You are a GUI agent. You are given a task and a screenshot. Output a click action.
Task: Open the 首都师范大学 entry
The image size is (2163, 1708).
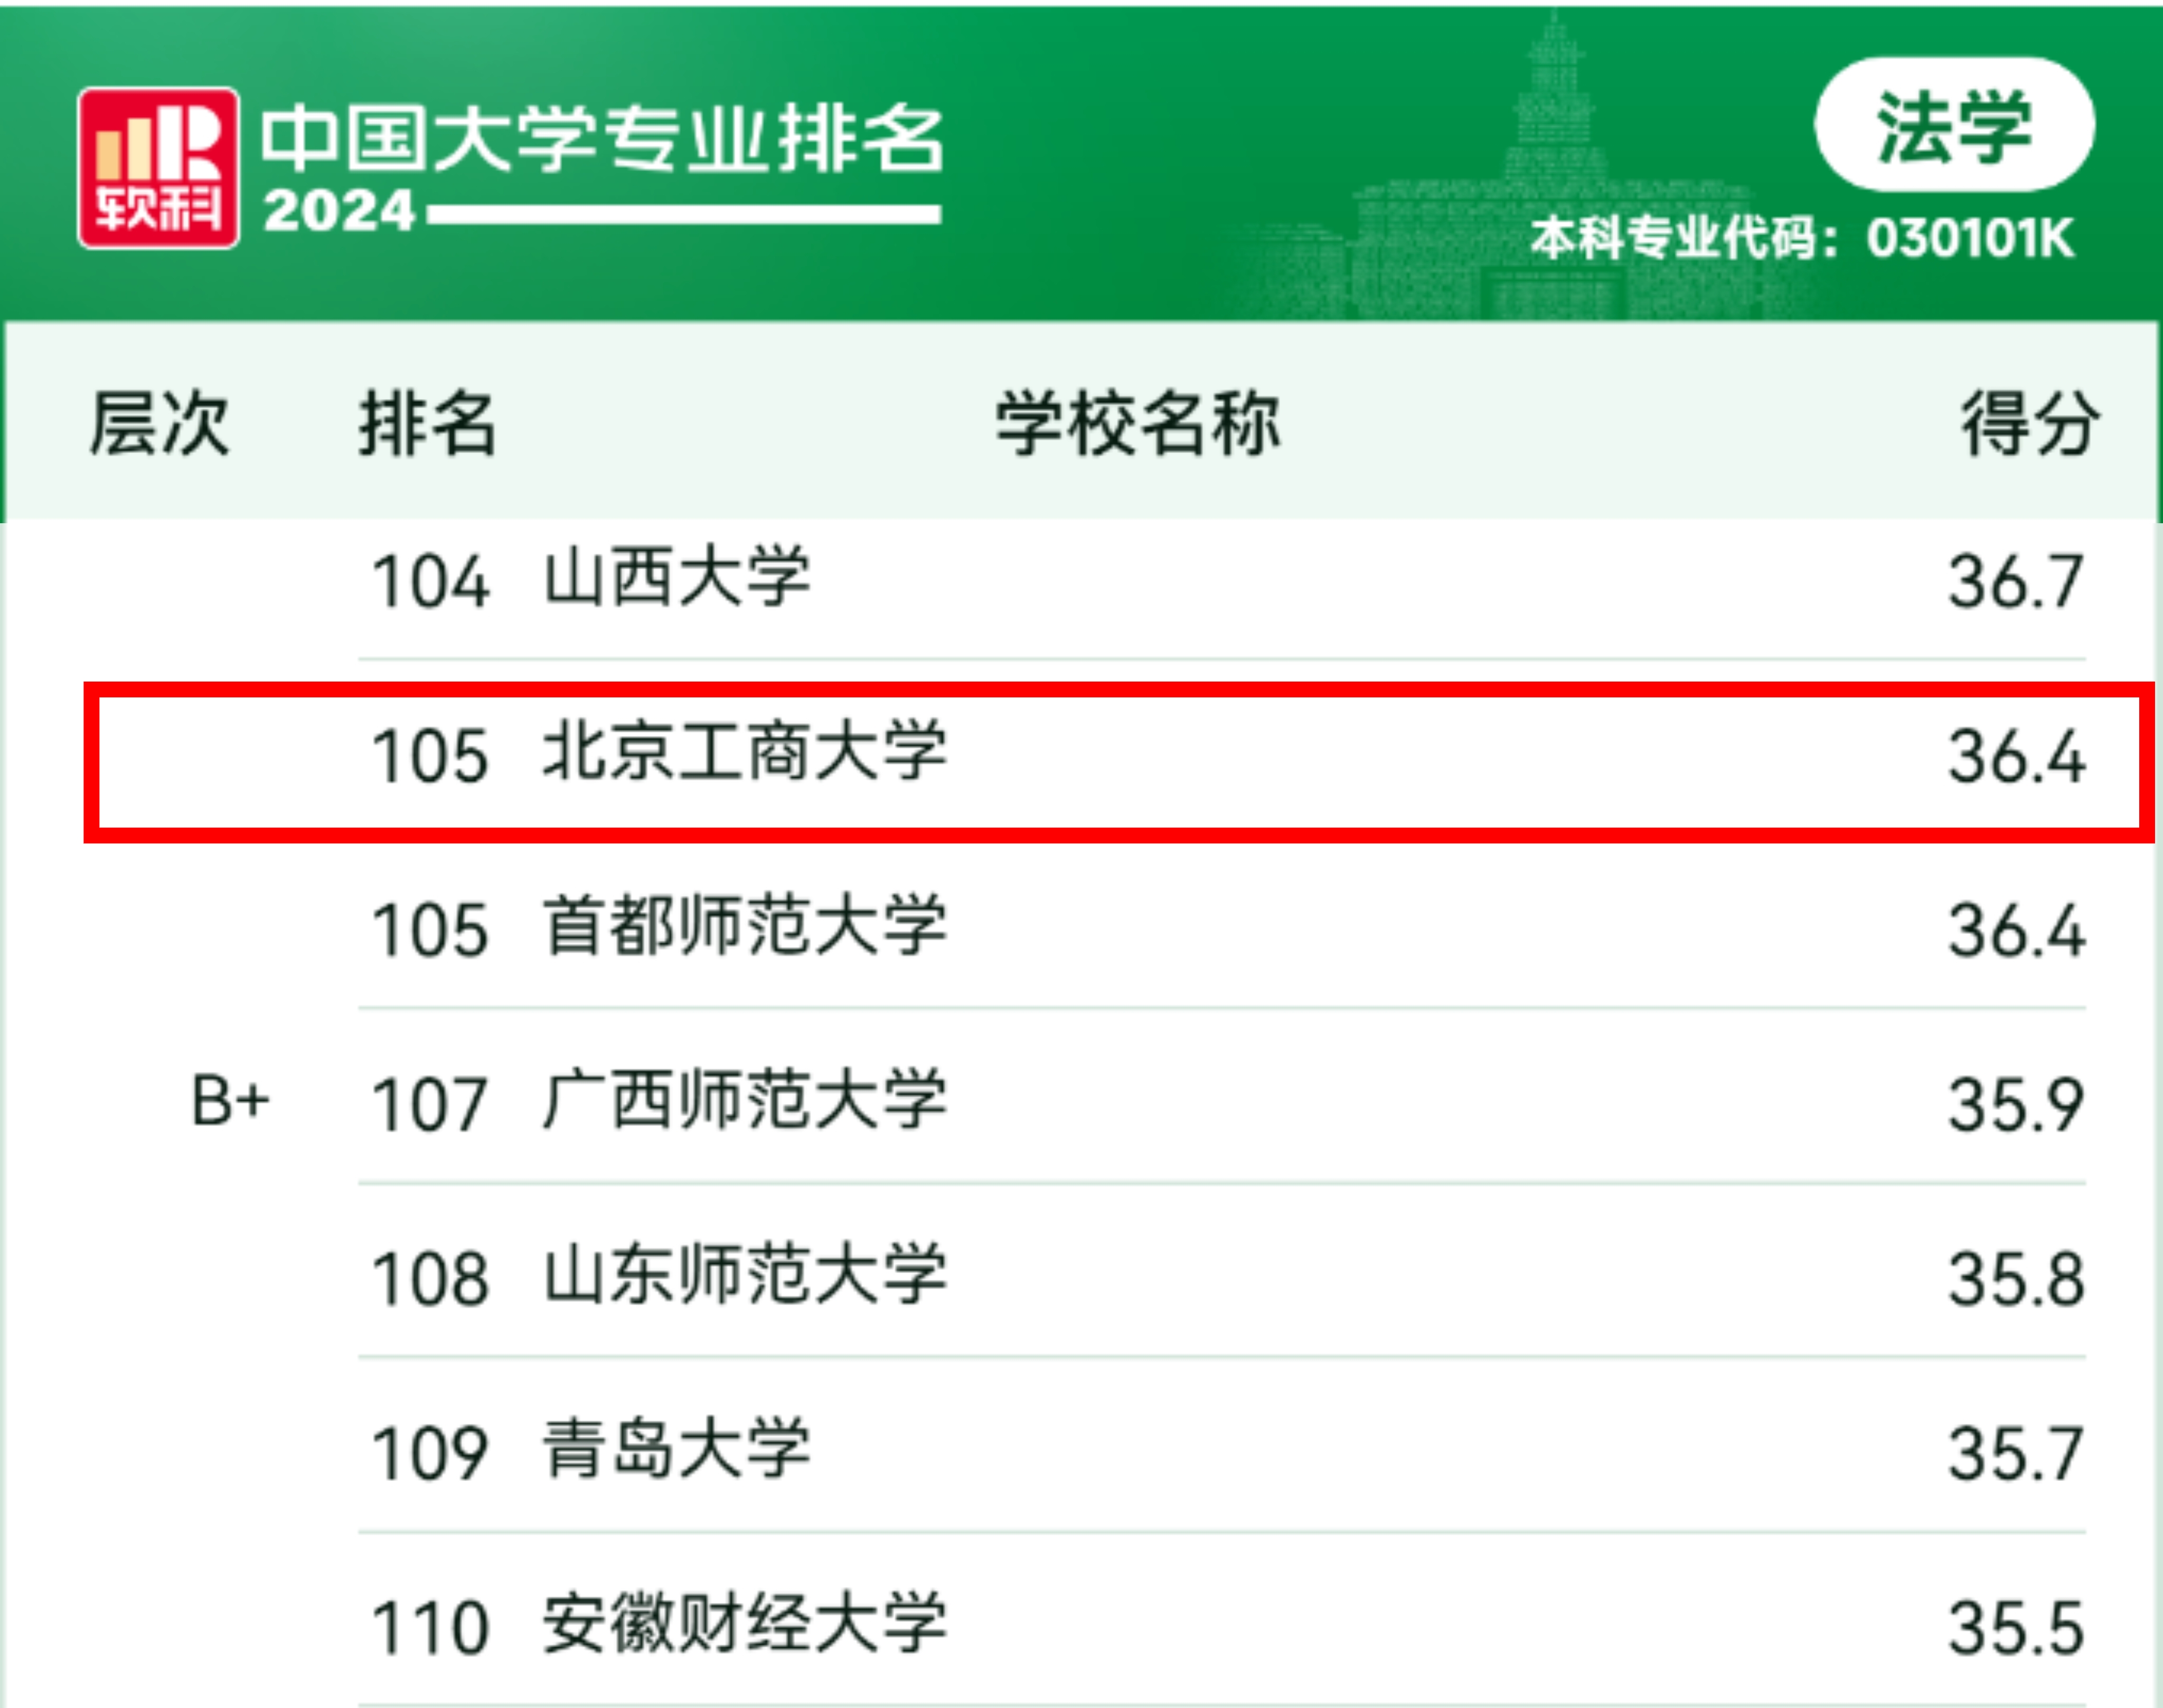pos(744,927)
